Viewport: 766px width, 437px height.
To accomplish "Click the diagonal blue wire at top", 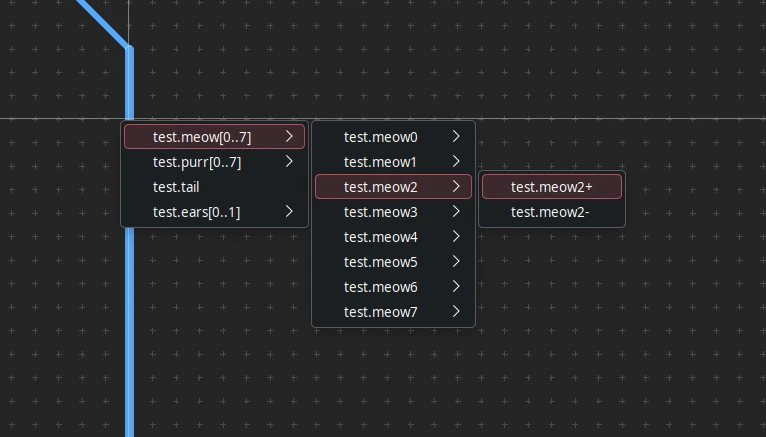I will pos(103,22).
